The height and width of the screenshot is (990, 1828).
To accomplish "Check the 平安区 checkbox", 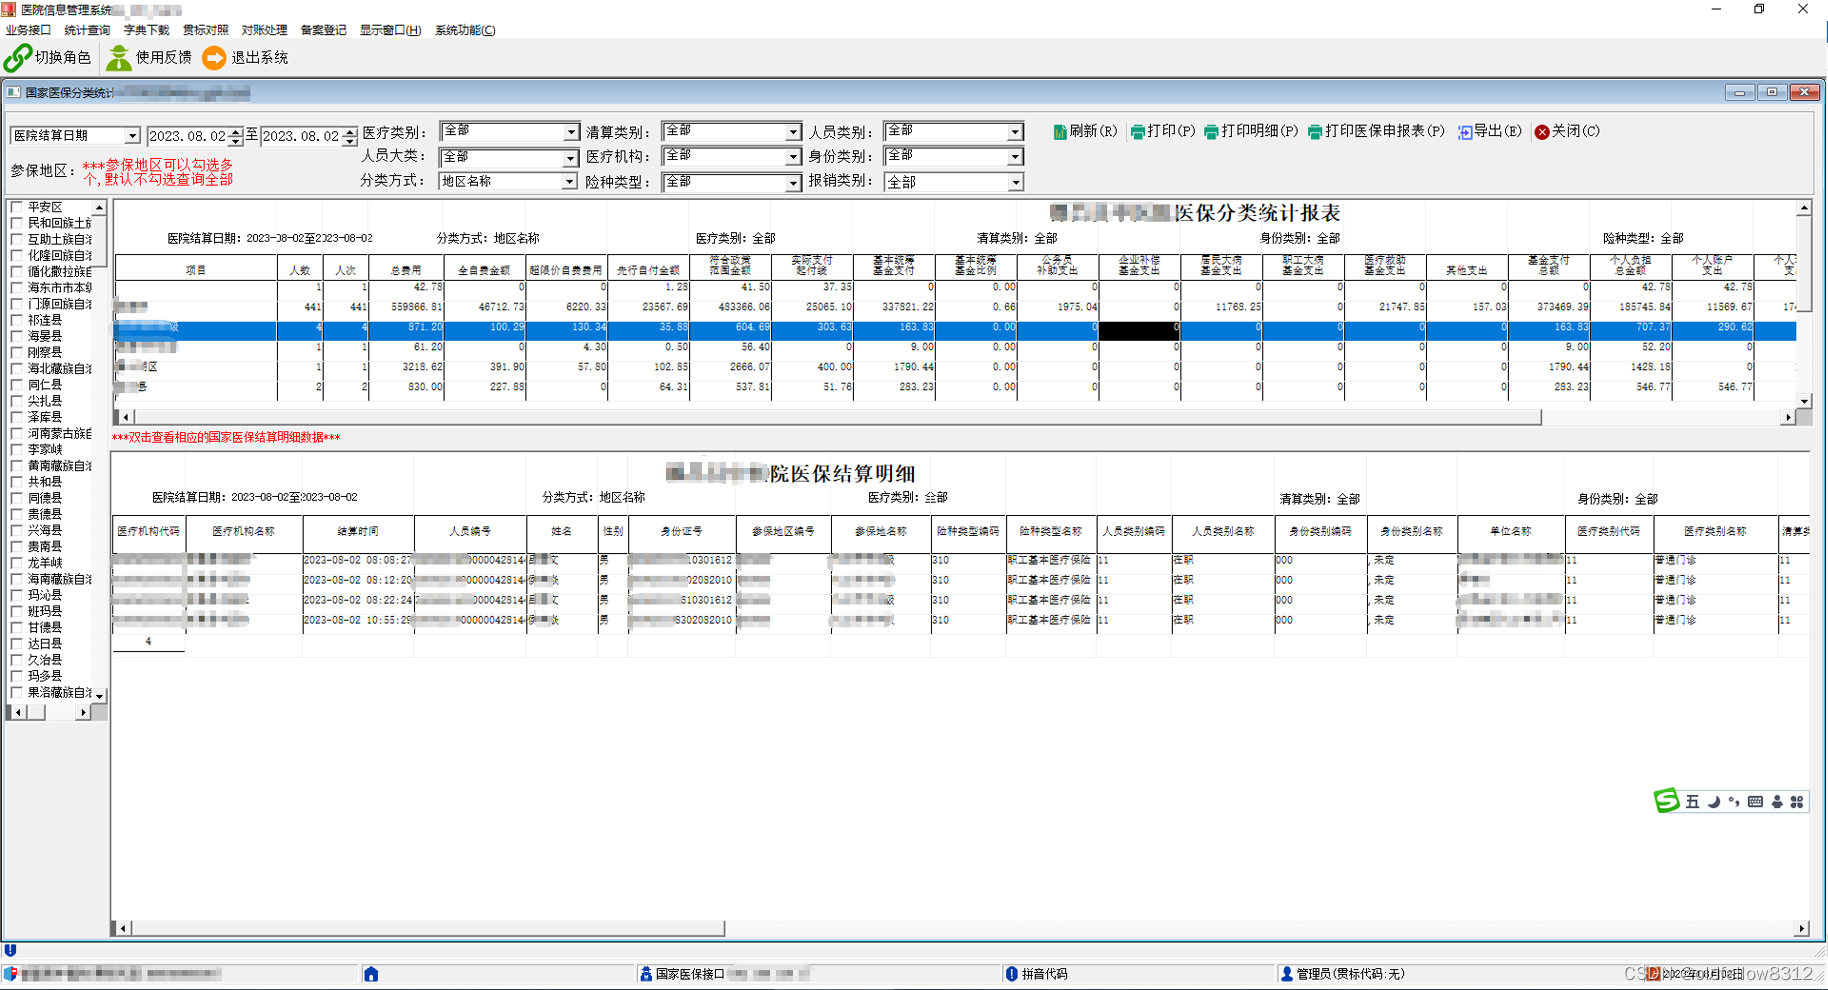I will (14, 206).
